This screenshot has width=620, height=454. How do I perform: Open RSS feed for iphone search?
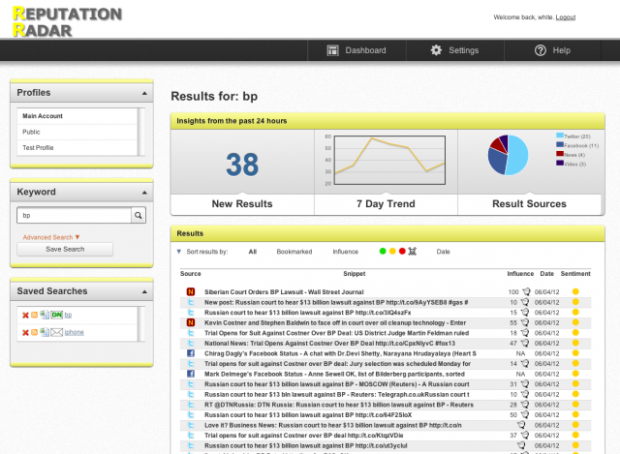click(x=34, y=333)
